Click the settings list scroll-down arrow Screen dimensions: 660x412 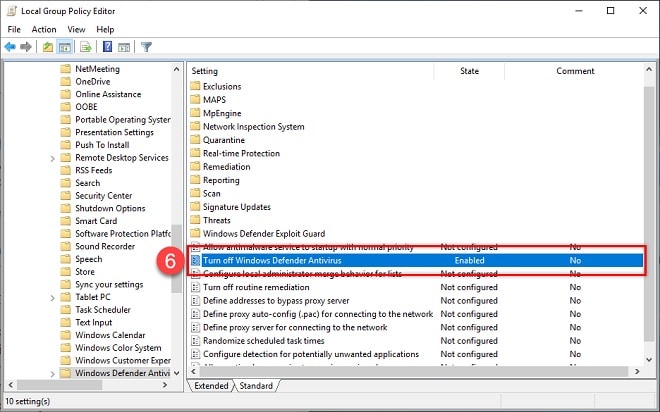click(649, 360)
